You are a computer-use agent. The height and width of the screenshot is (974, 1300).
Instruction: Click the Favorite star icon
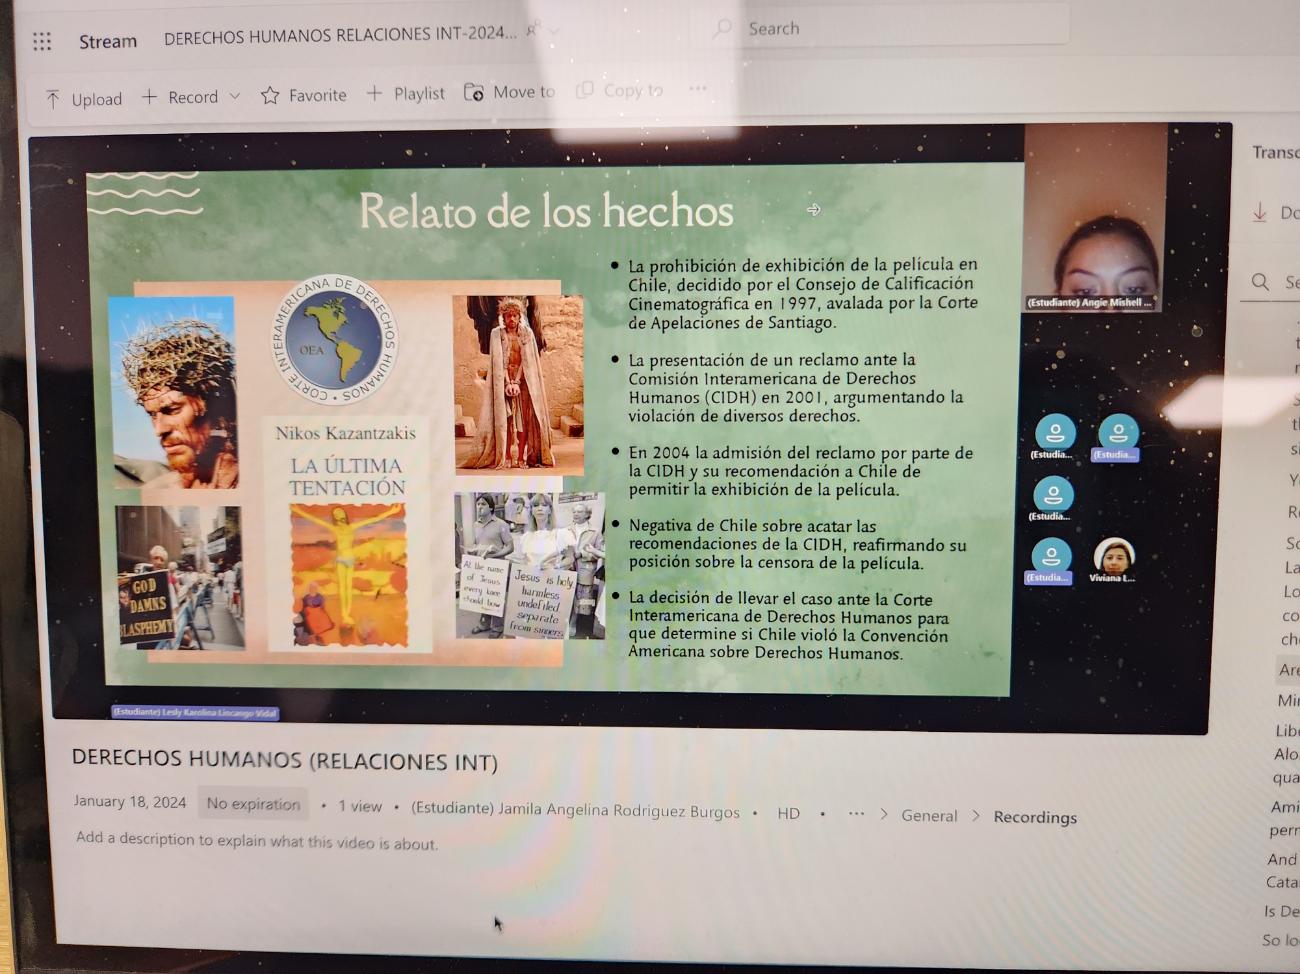pyautogui.click(x=270, y=95)
